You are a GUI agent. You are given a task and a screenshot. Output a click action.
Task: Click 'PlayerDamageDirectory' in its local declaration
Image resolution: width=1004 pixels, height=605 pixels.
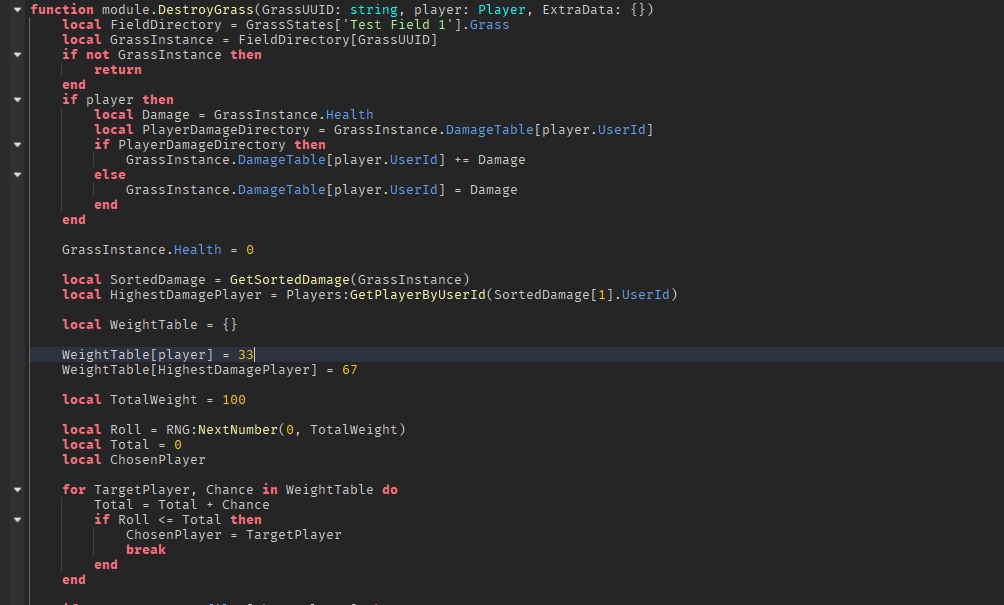[225, 129]
